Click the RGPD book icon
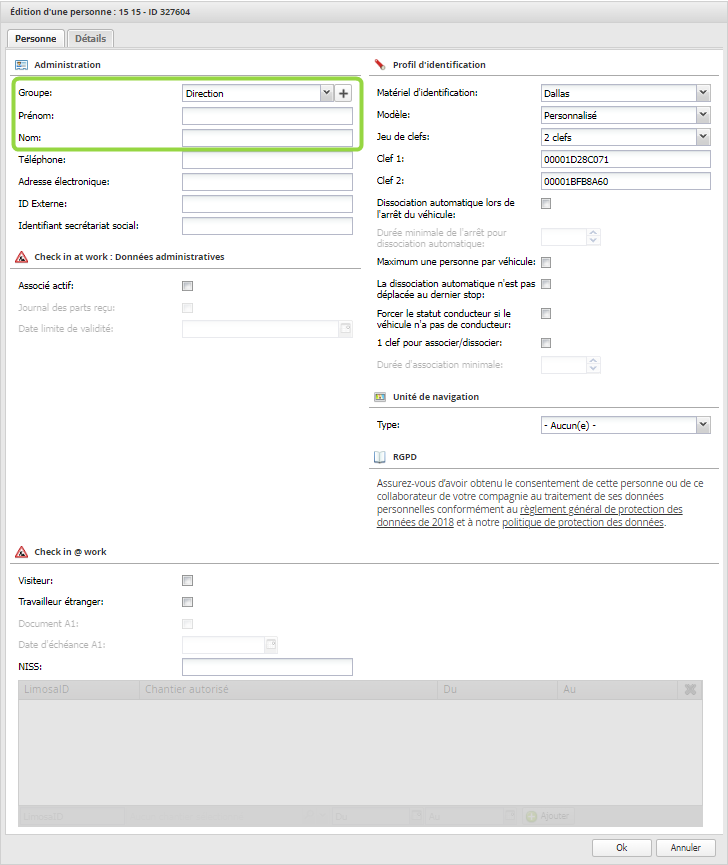 point(380,457)
